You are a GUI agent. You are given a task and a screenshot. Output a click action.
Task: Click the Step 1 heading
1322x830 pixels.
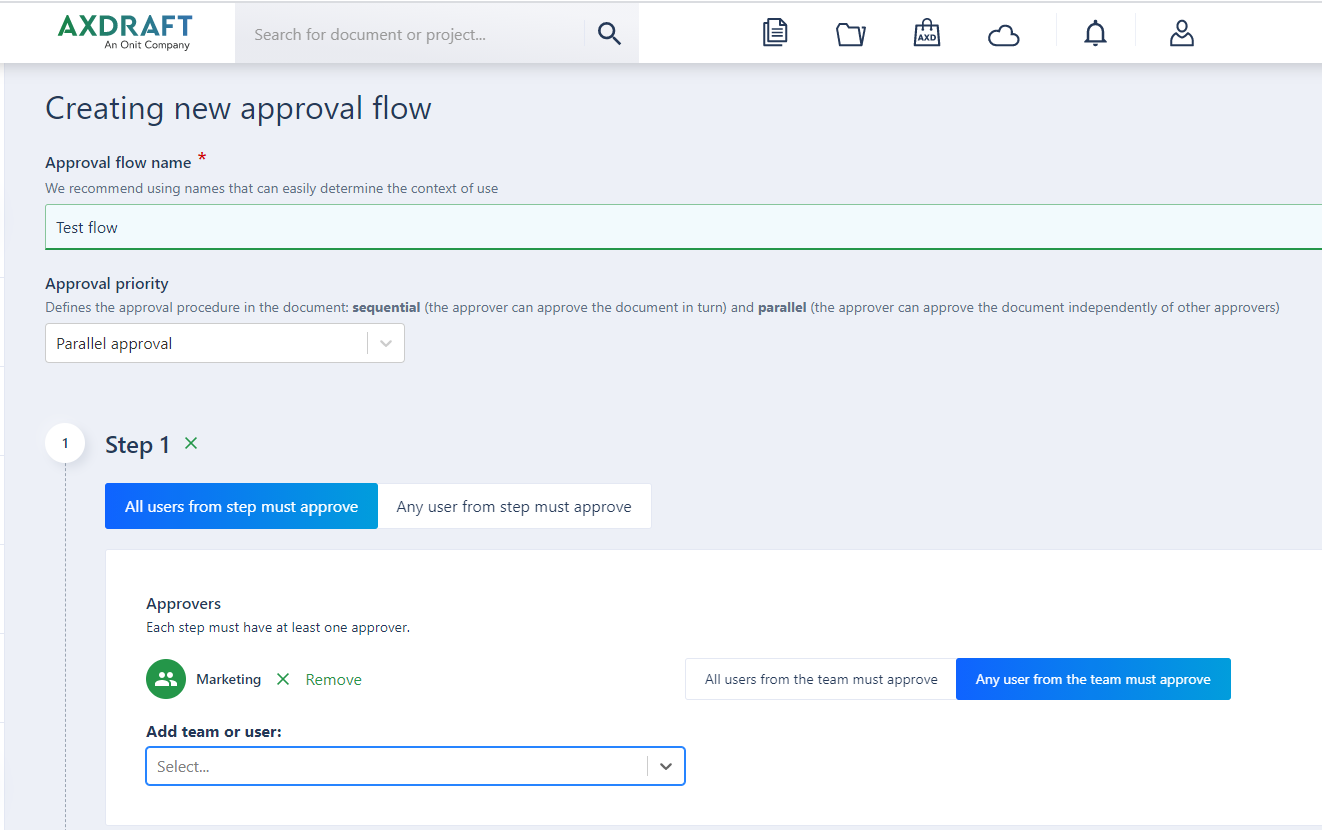137,445
